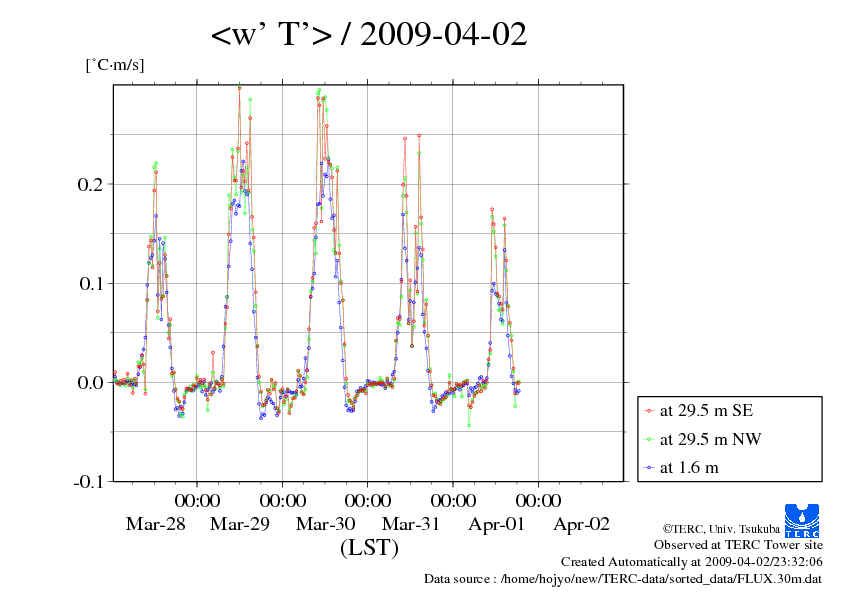Click the y-axis label 0.1

[90, 283]
